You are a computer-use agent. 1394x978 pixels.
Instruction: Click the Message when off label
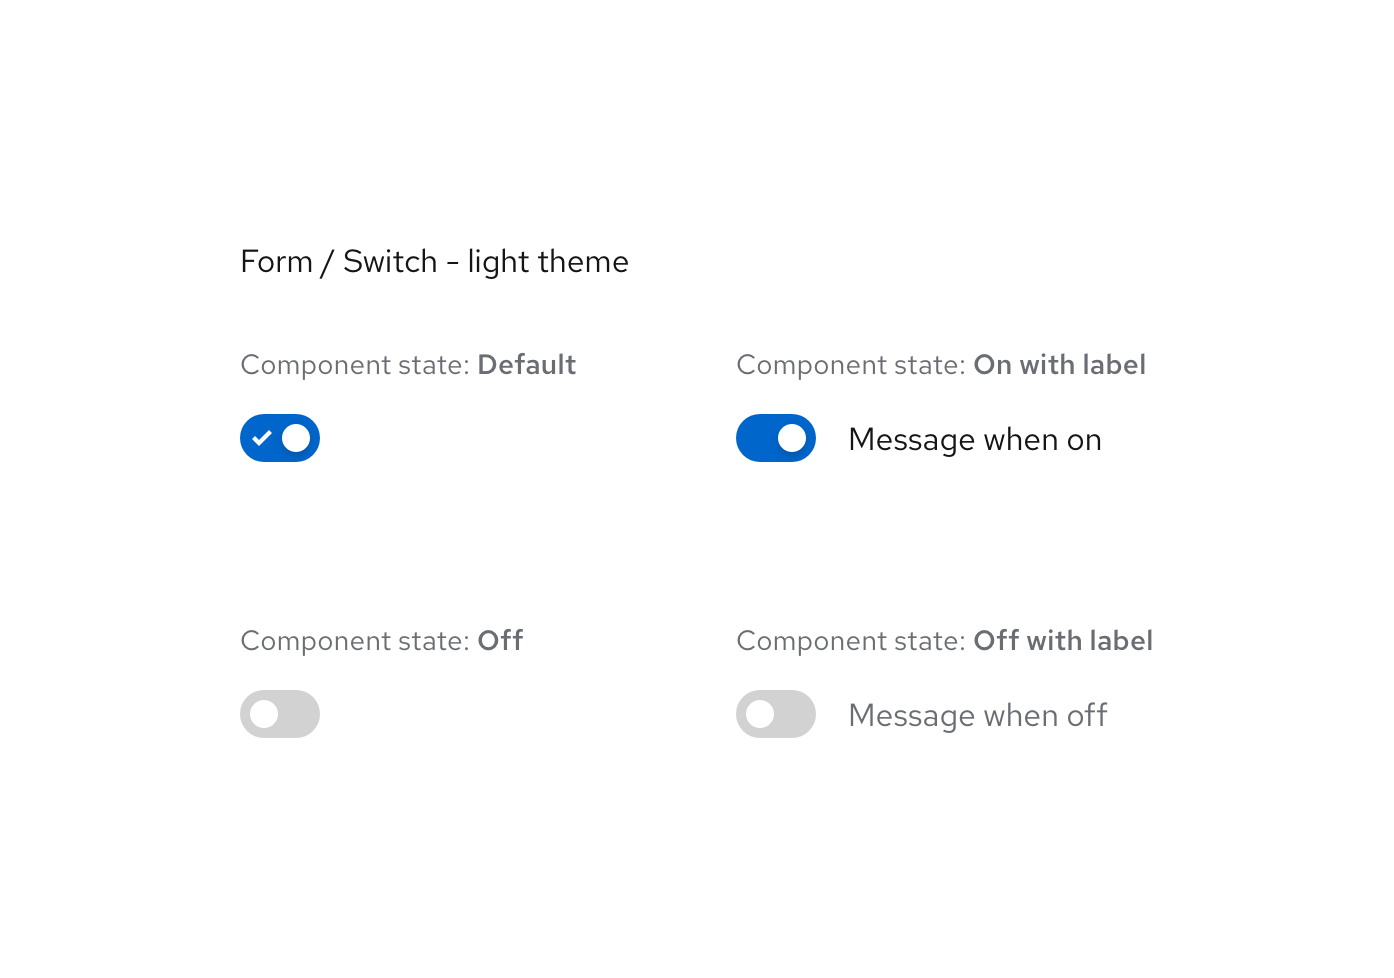977,714
